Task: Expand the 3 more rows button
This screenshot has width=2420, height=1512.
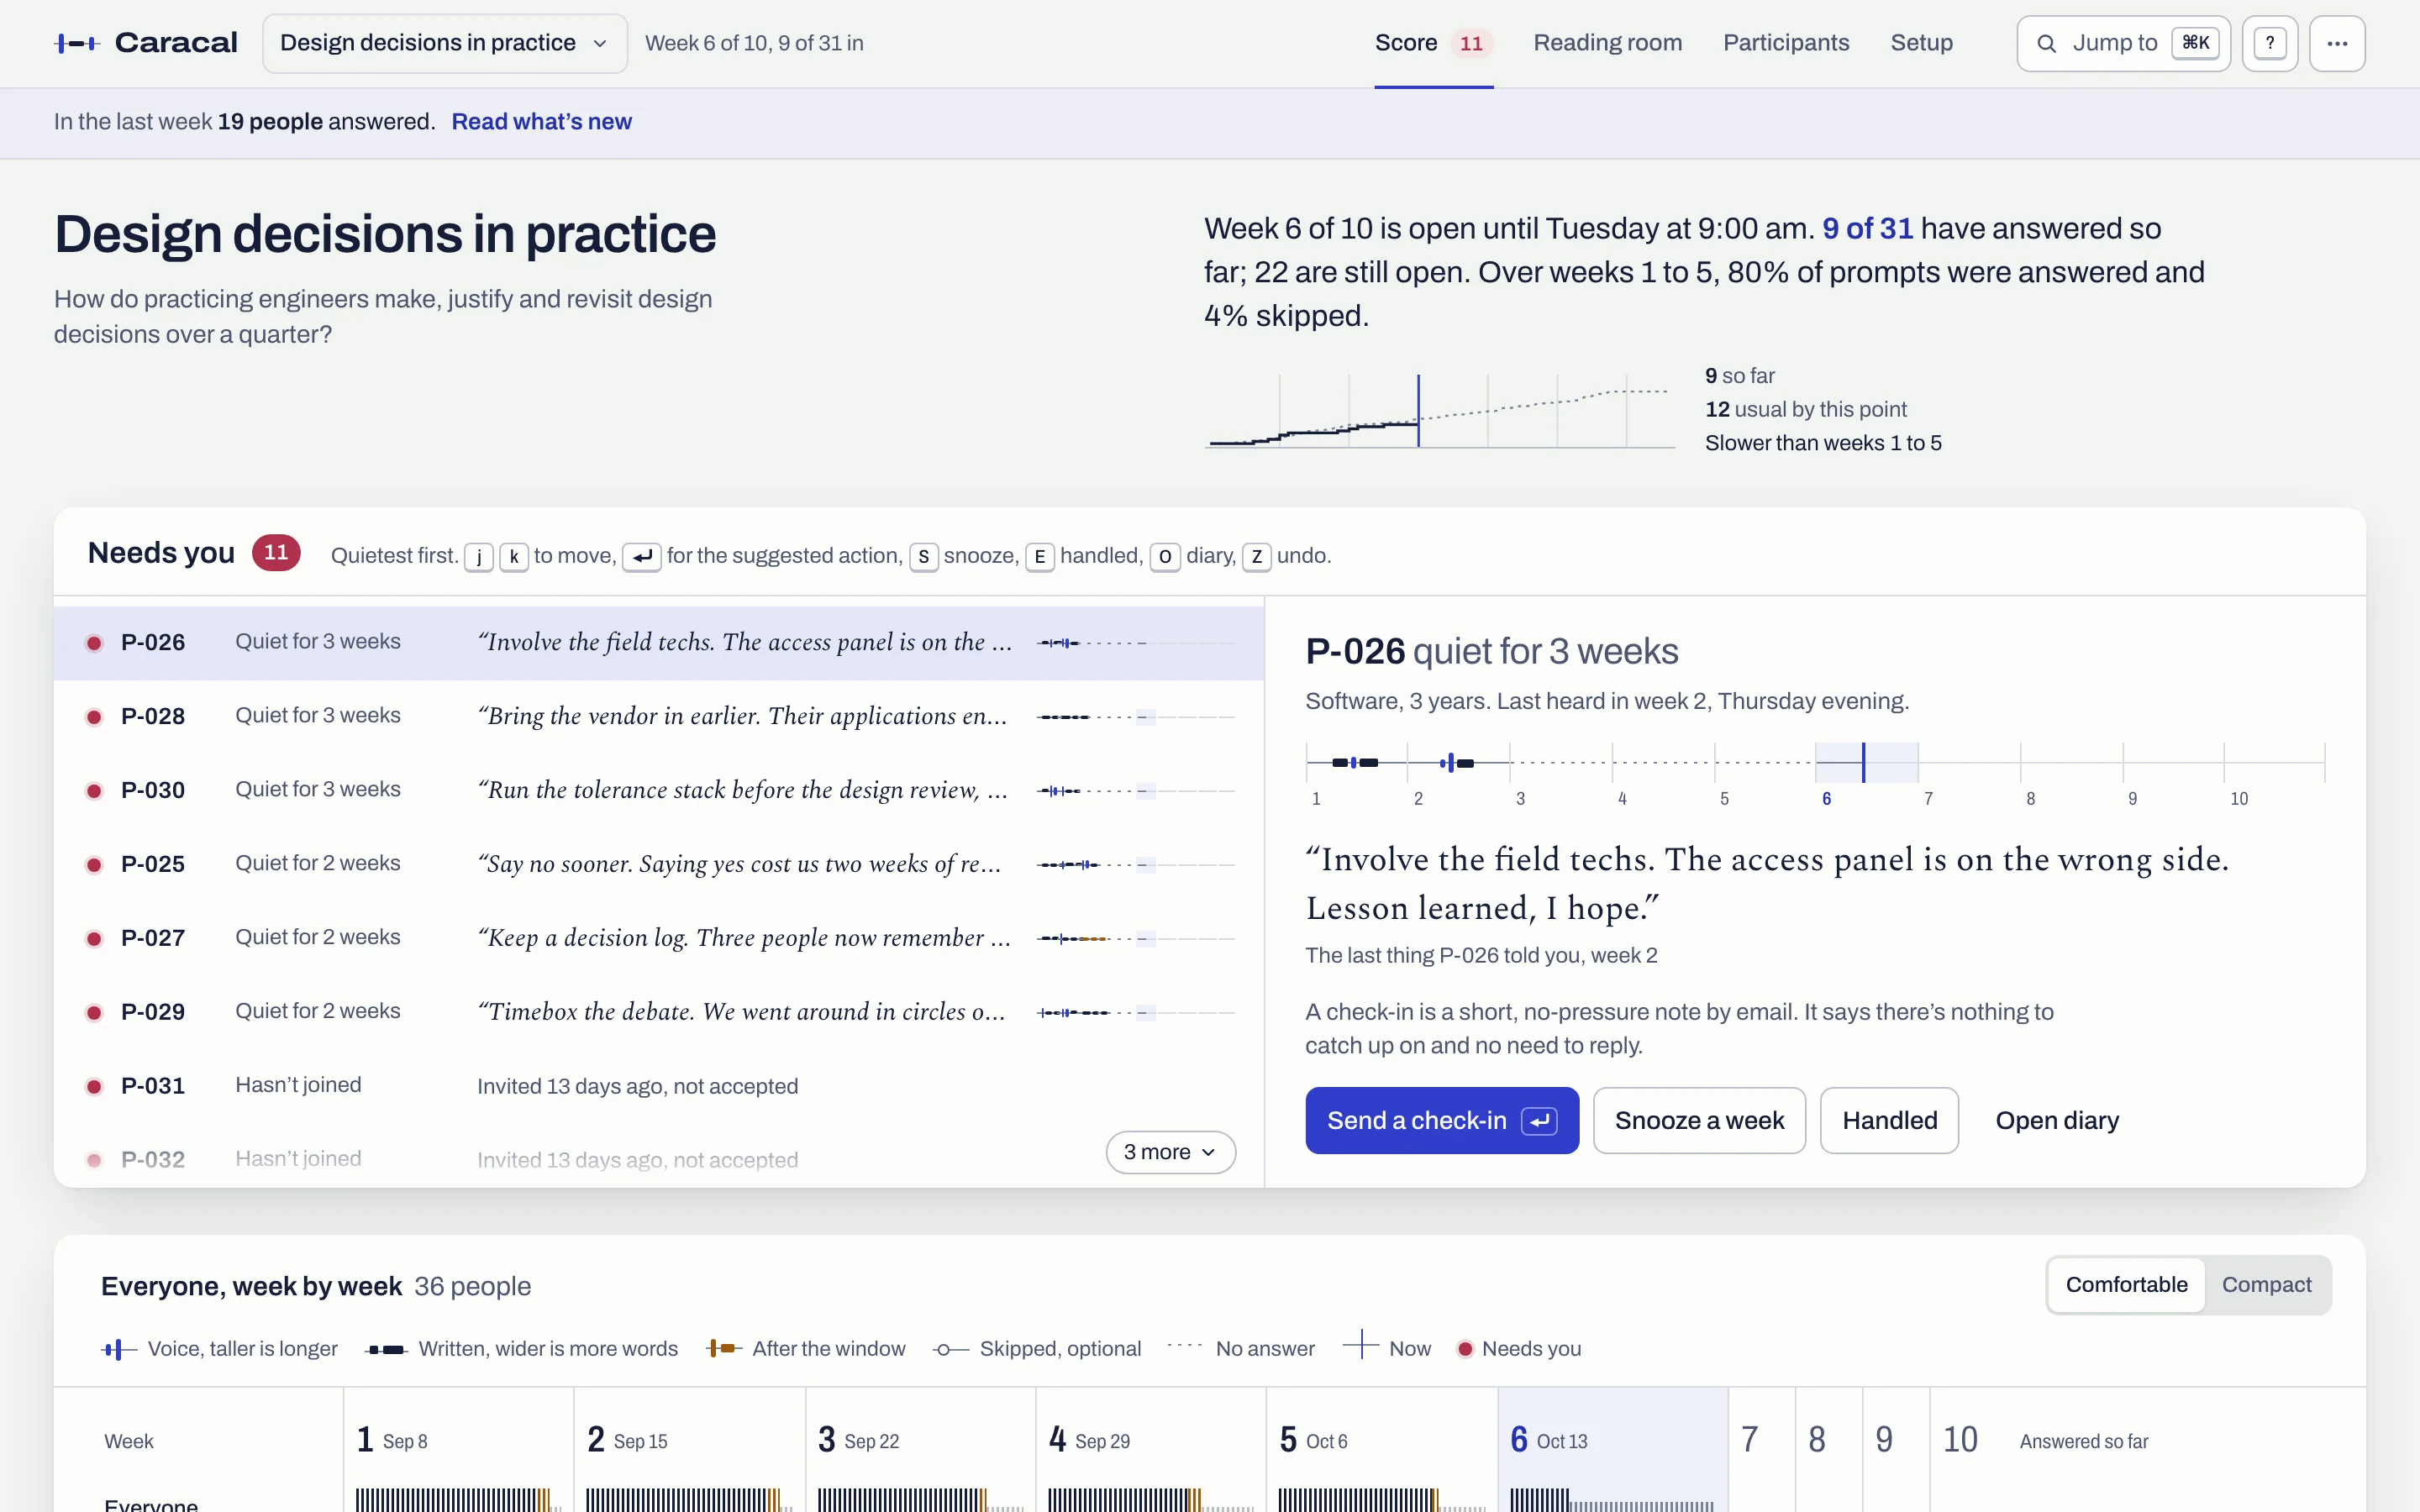Action: click(x=1170, y=1152)
